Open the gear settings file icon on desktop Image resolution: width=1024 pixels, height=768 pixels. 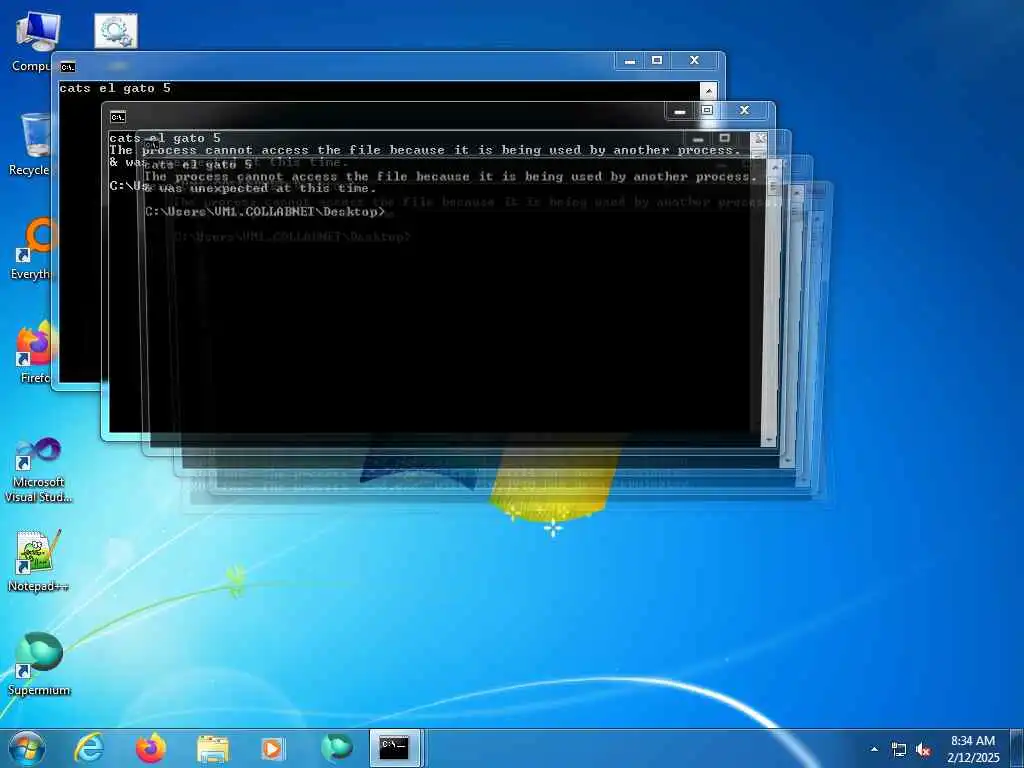coord(116,31)
